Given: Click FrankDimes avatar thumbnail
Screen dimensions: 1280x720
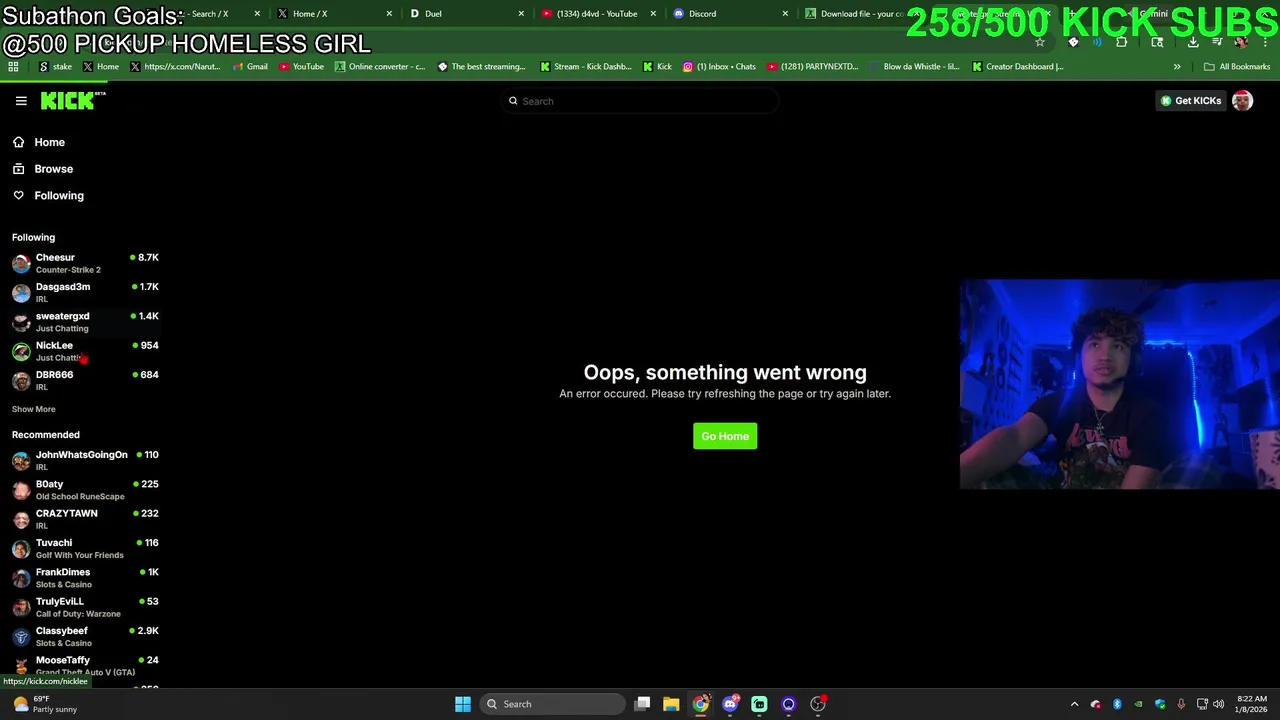Looking at the screenshot, I should pyautogui.click(x=21, y=578).
